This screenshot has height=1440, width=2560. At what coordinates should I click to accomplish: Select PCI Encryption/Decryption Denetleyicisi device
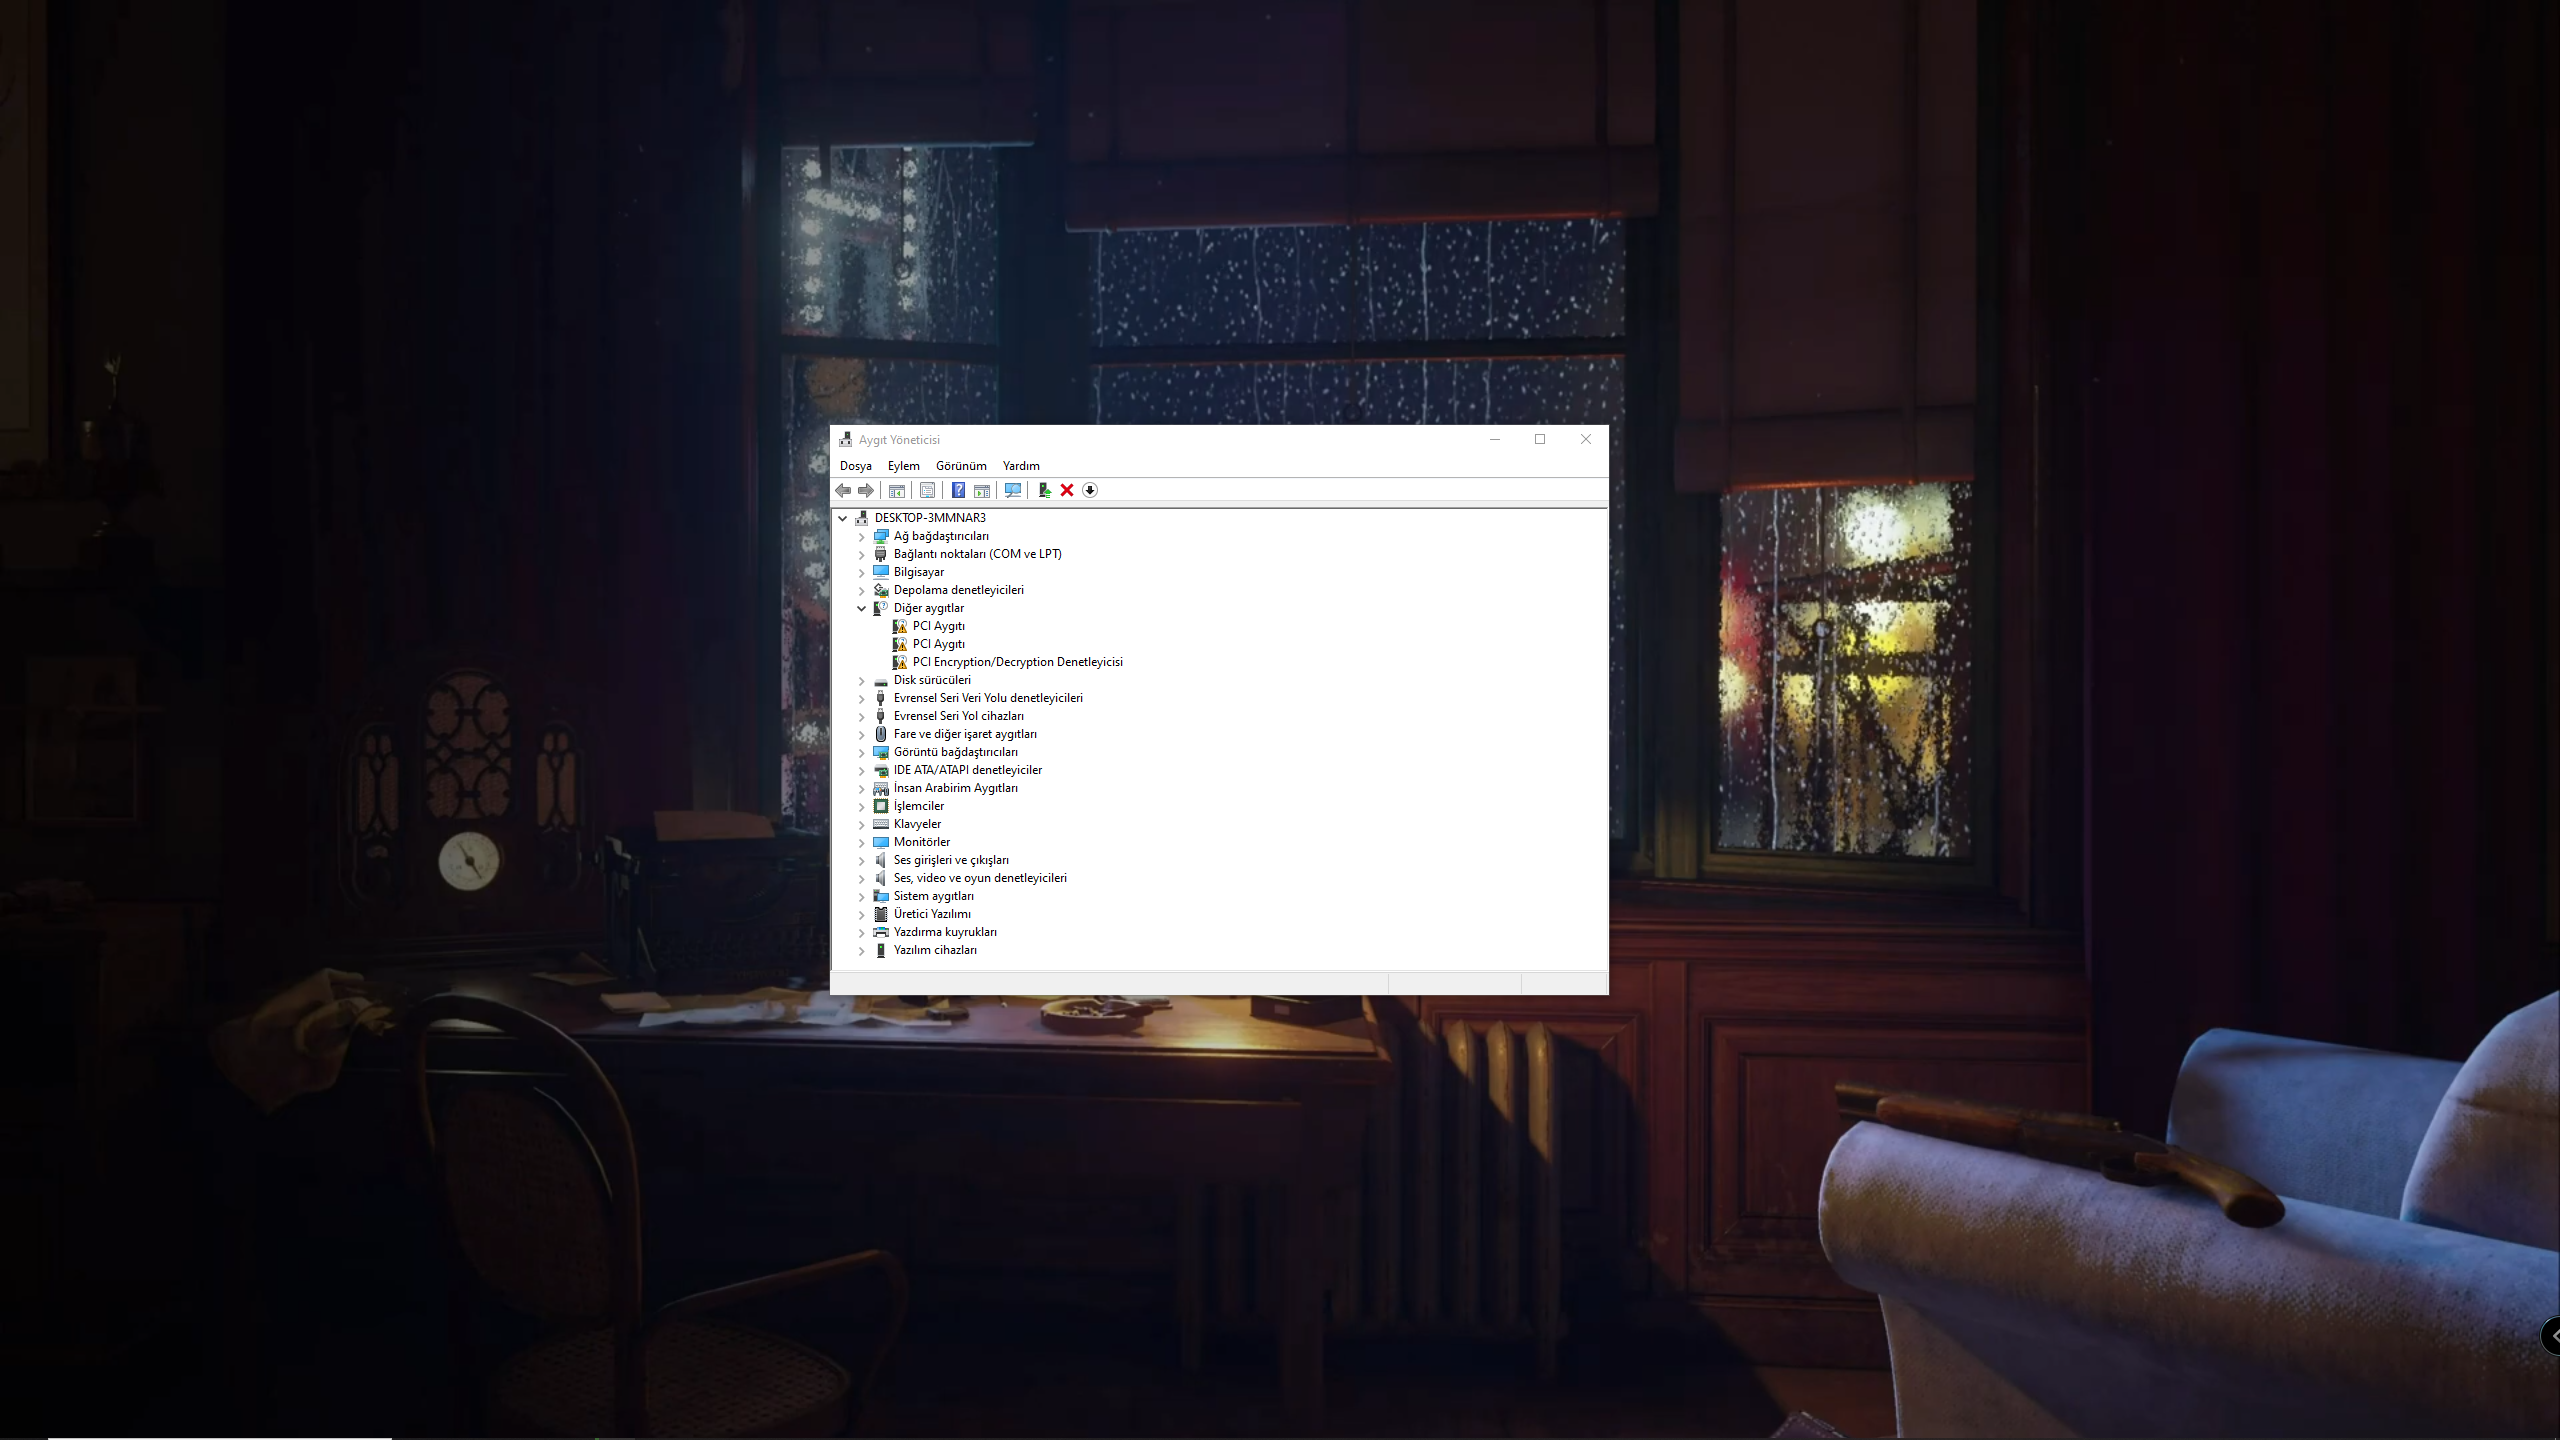(x=1017, y=662)
